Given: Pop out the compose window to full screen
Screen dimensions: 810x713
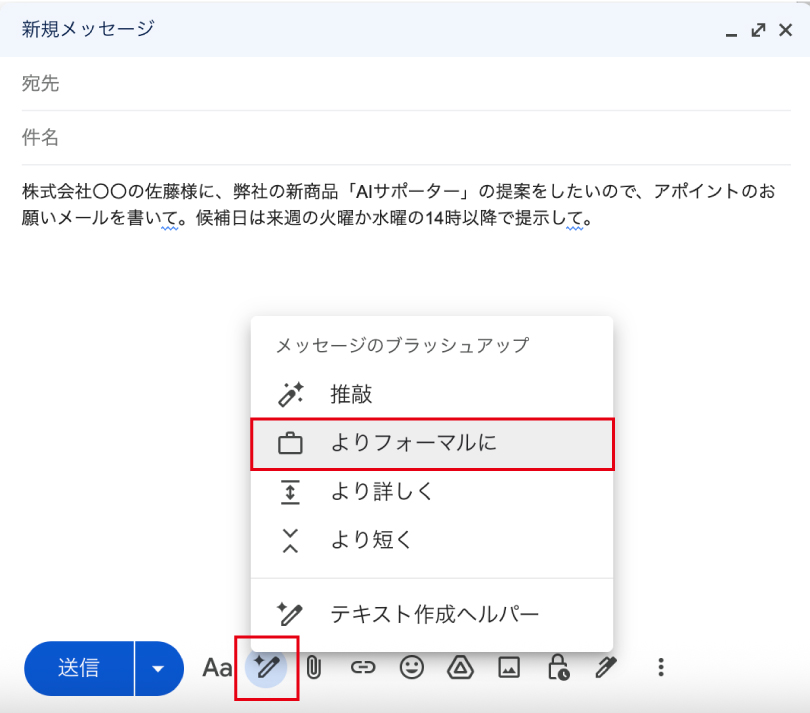Looking at the screenshot, I should [758, 30].
